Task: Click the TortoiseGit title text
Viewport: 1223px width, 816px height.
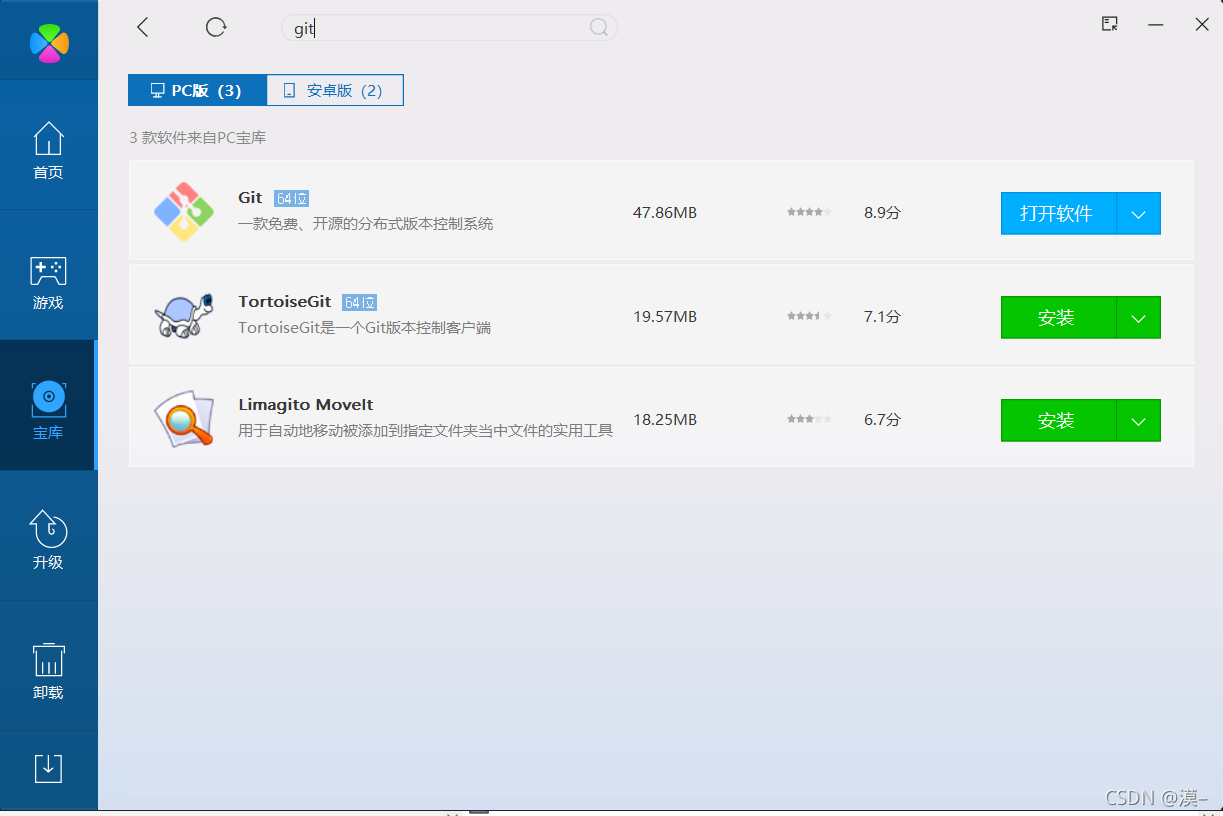Action: [286, 301]
